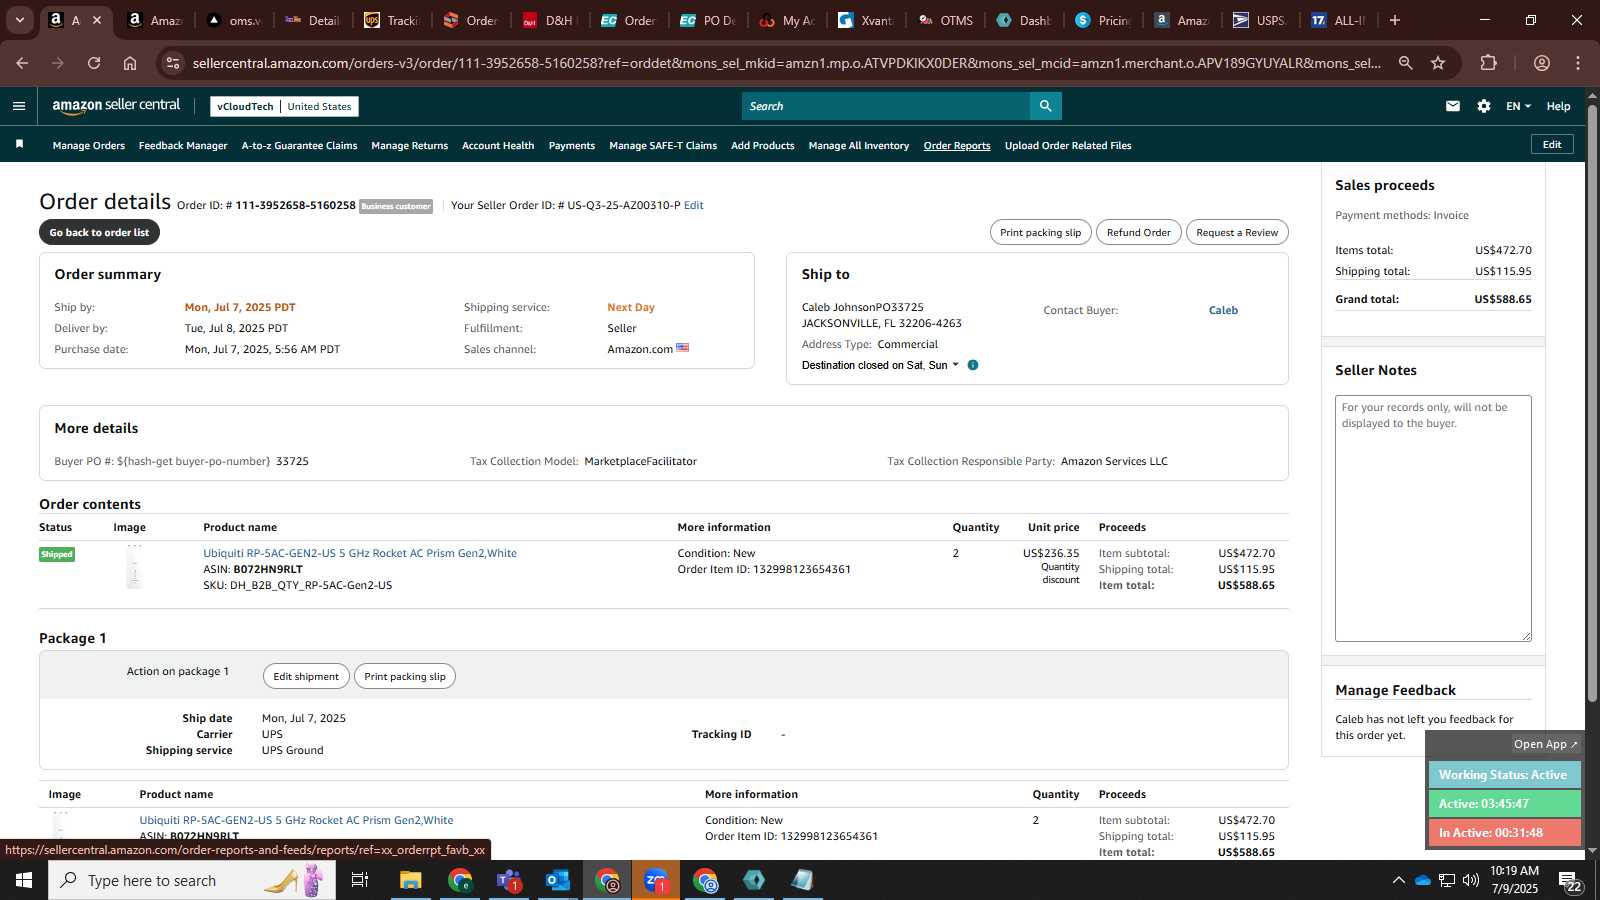Image resolution: width=1600 pixels, height=900 pixels.
Task: Open Feedback Manager menu item
Action: [183, 145]
